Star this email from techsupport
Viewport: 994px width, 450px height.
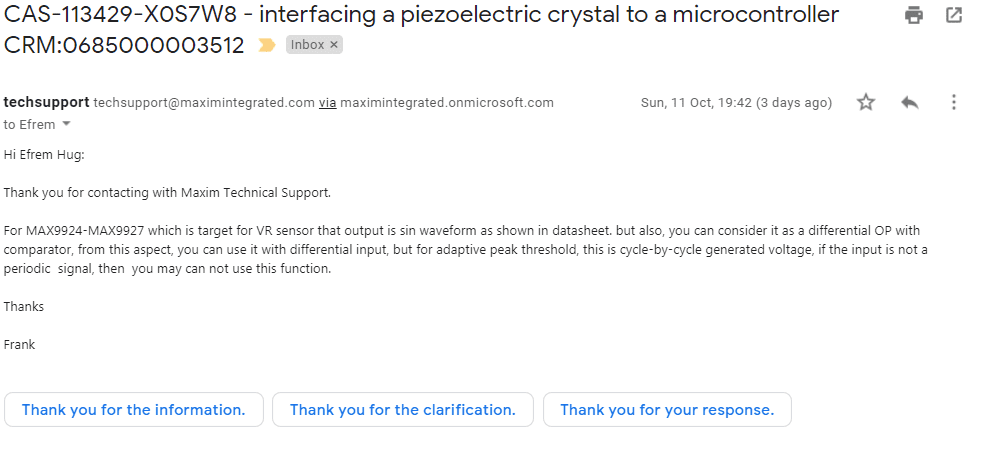click(866, 102)
